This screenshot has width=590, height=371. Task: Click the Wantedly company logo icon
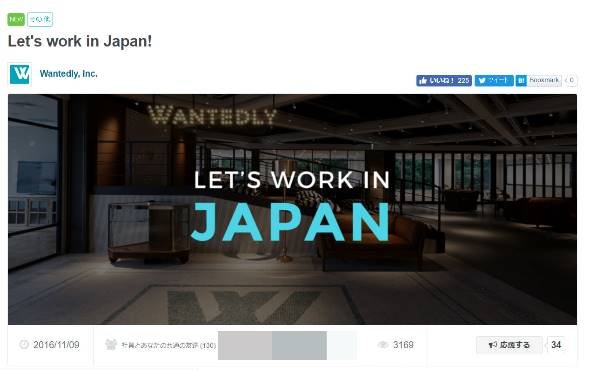coord(20,74)
